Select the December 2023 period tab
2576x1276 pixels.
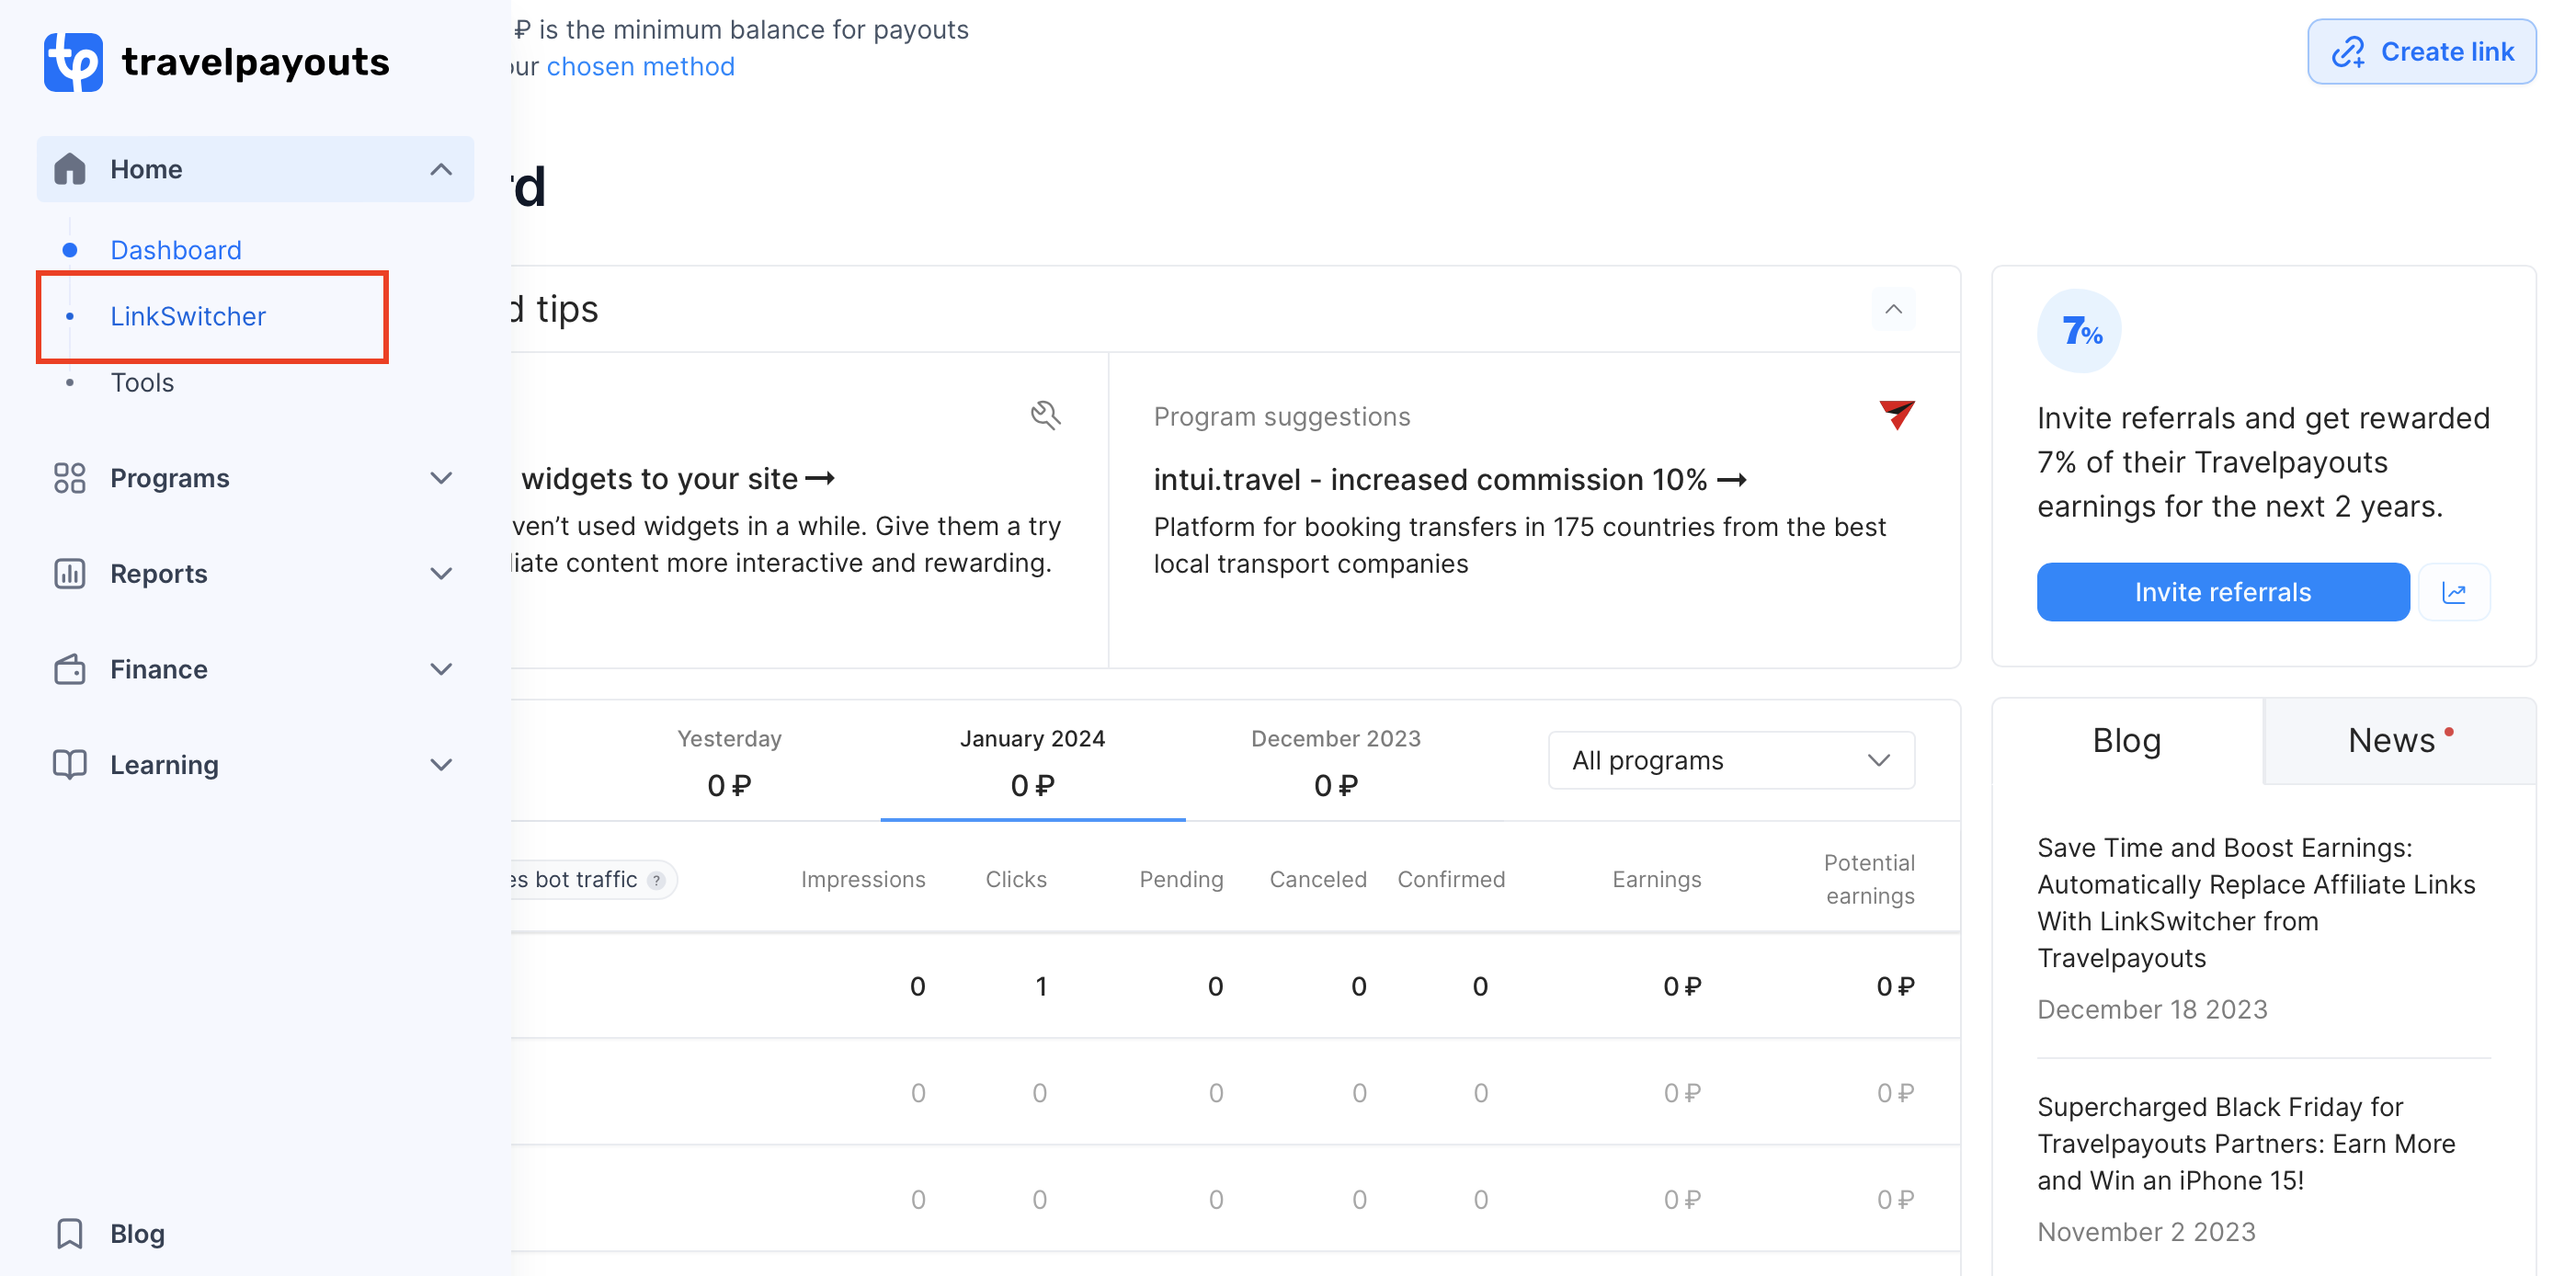coord(1335,762)
